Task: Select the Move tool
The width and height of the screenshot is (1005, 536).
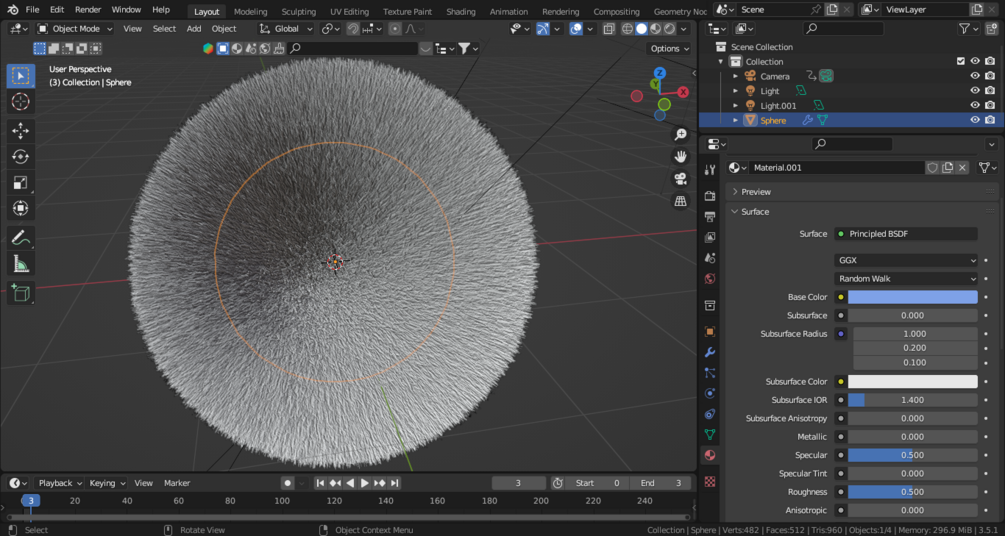Action: (x=21, y=131)
